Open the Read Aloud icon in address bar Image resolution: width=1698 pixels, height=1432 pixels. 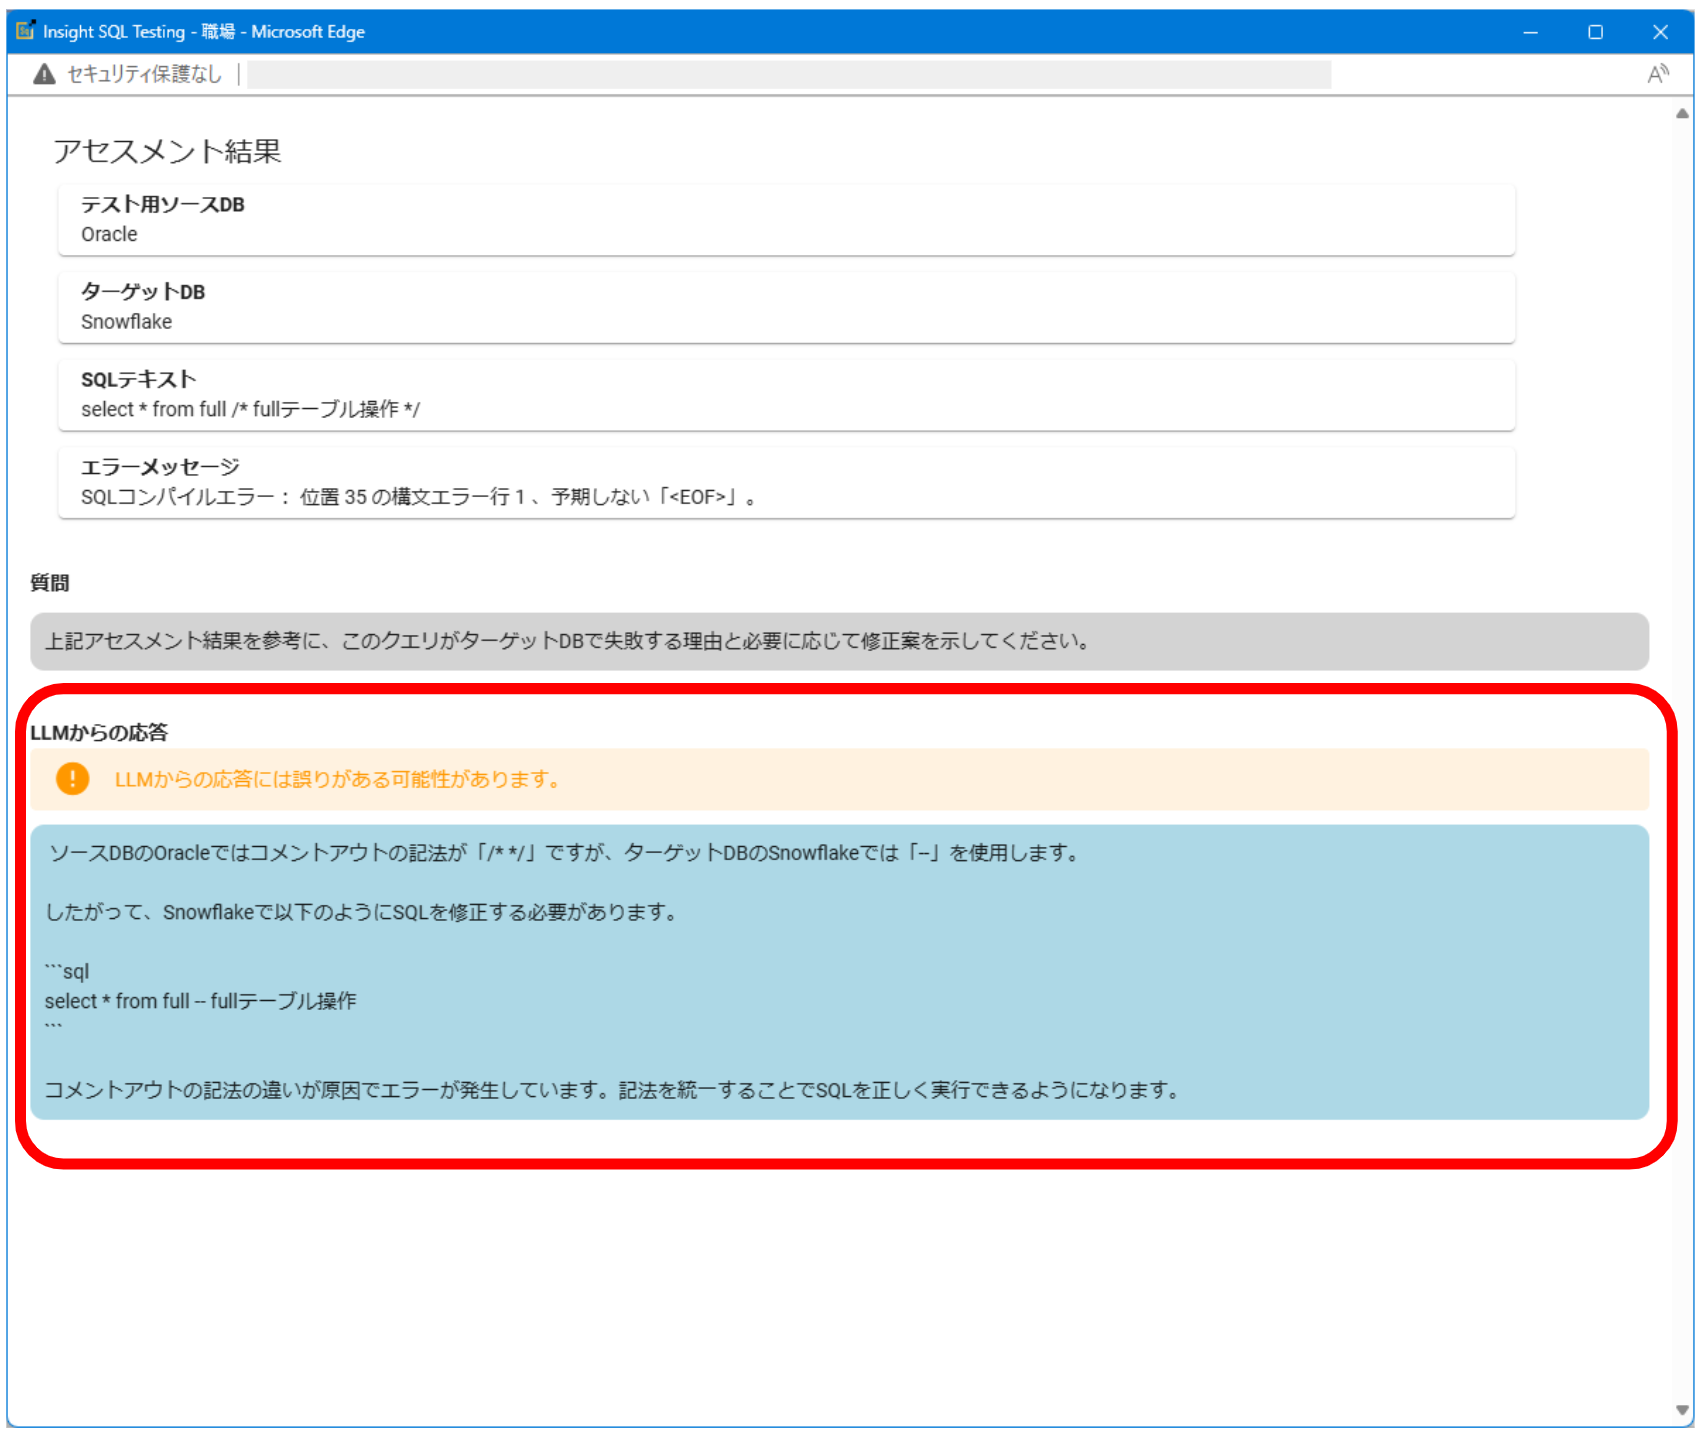[x=1658, y=74]
